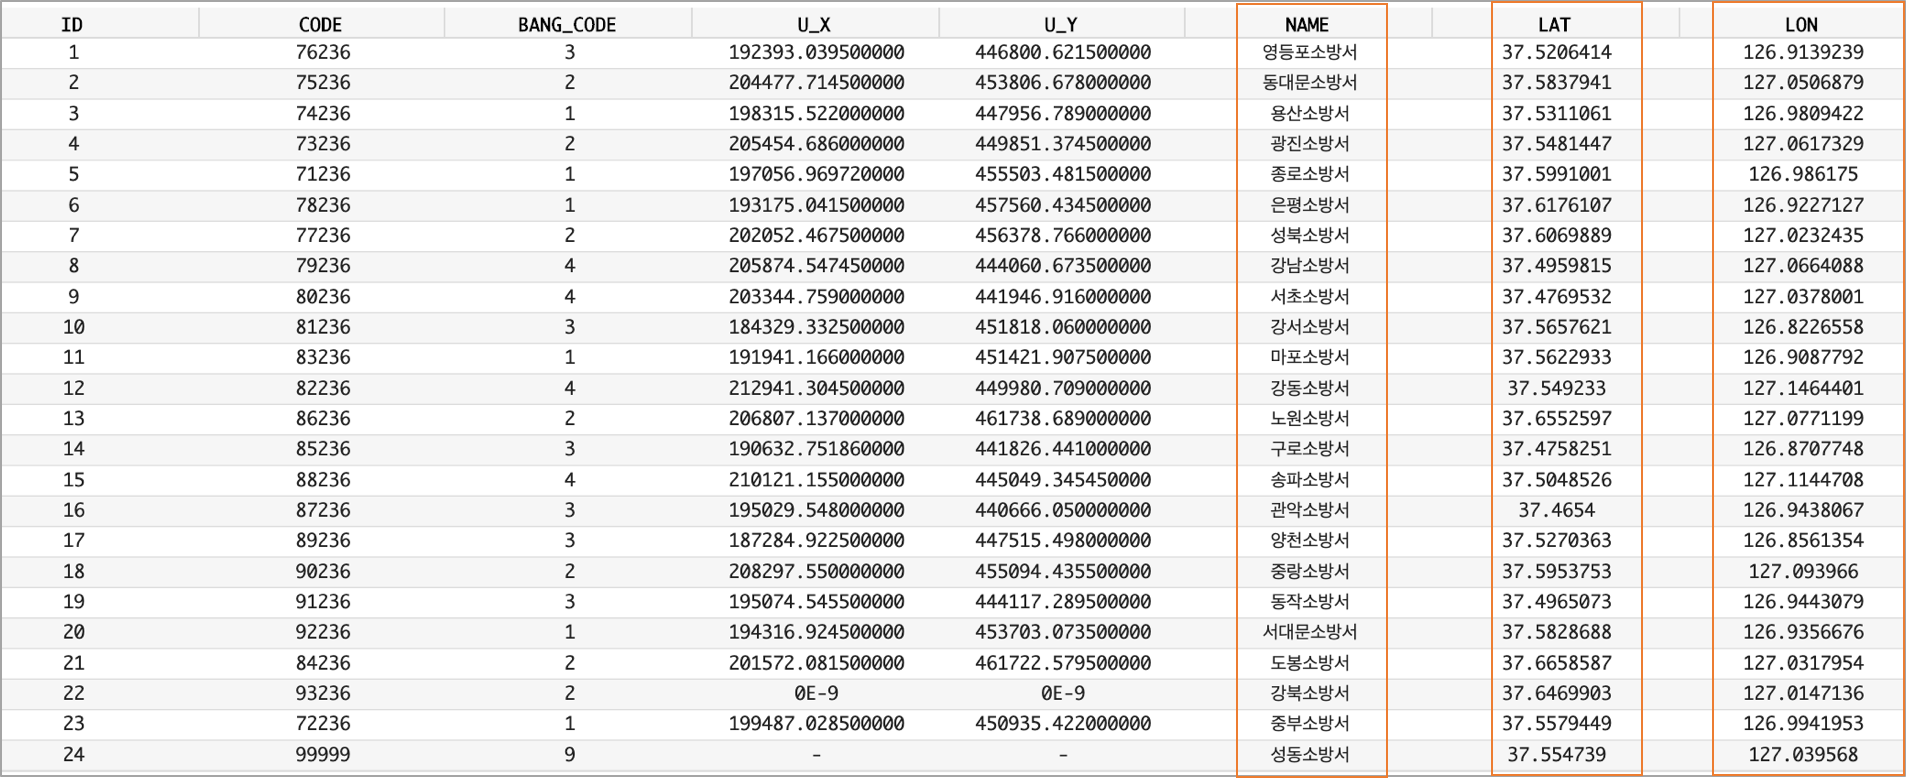This screenshot has width=1906, height=778.
Task: Select the LAT value 37.5206414
Action: 1557,52
